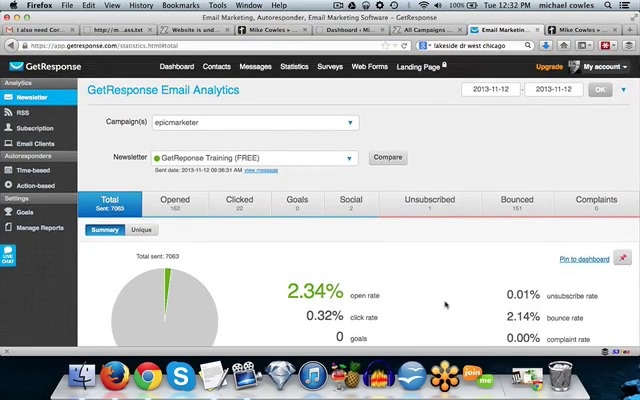Click search magnifier in Firefox search box
This screenshot has width=640, height=400.
[x=528, y=45]
